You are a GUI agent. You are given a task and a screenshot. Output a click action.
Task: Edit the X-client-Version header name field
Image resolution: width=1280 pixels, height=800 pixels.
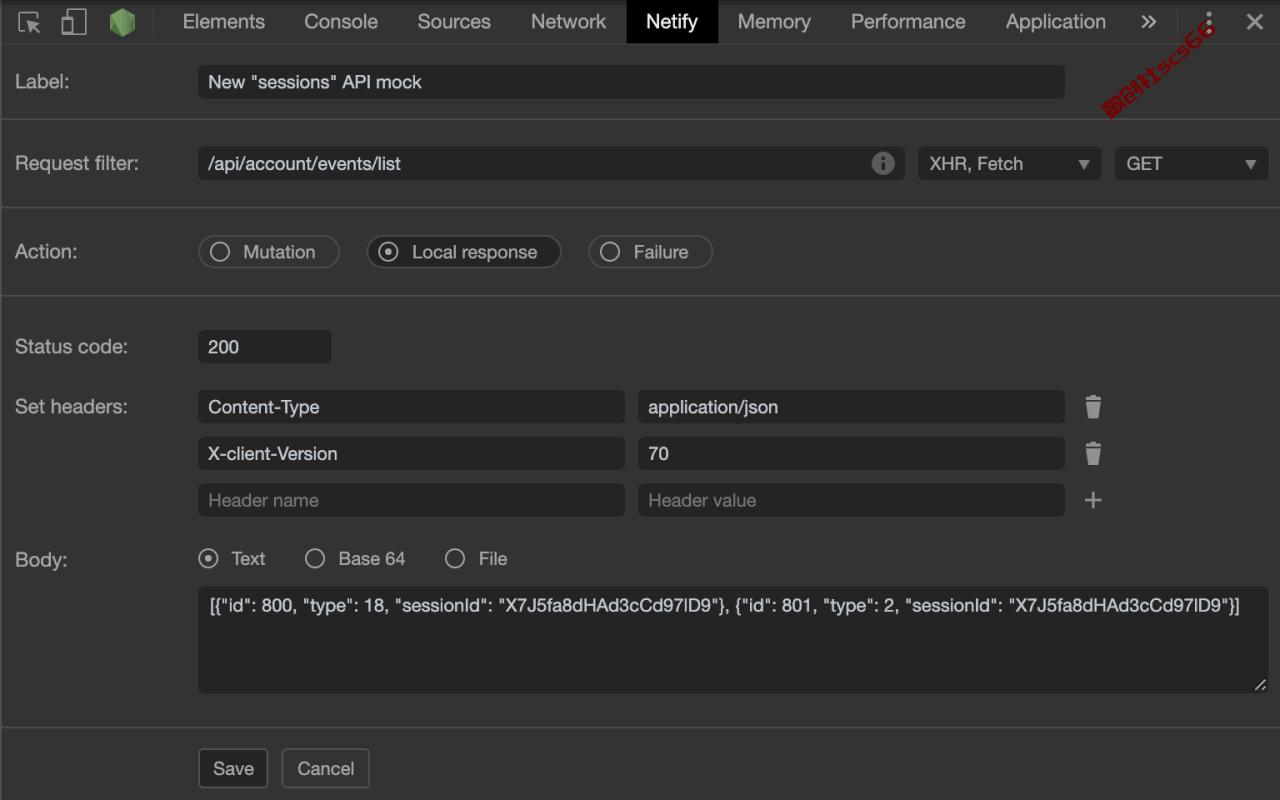coord(411,453)
